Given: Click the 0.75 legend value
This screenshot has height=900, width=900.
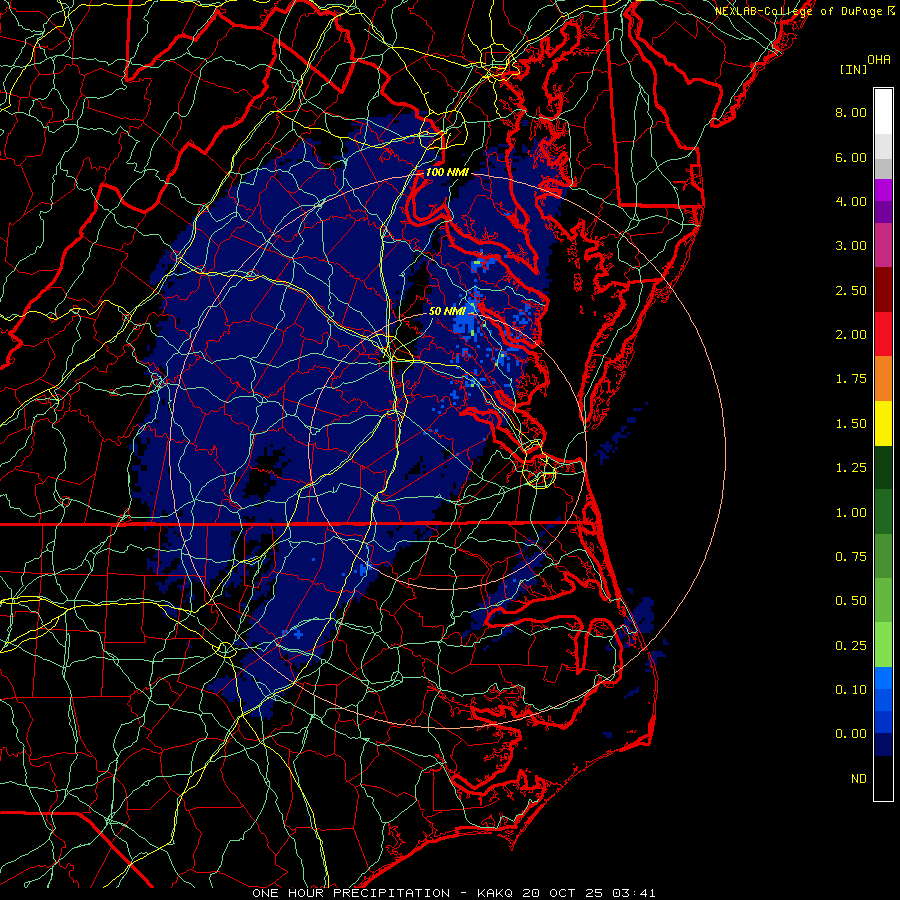Looking at the screenshot, I should [851, 557].
